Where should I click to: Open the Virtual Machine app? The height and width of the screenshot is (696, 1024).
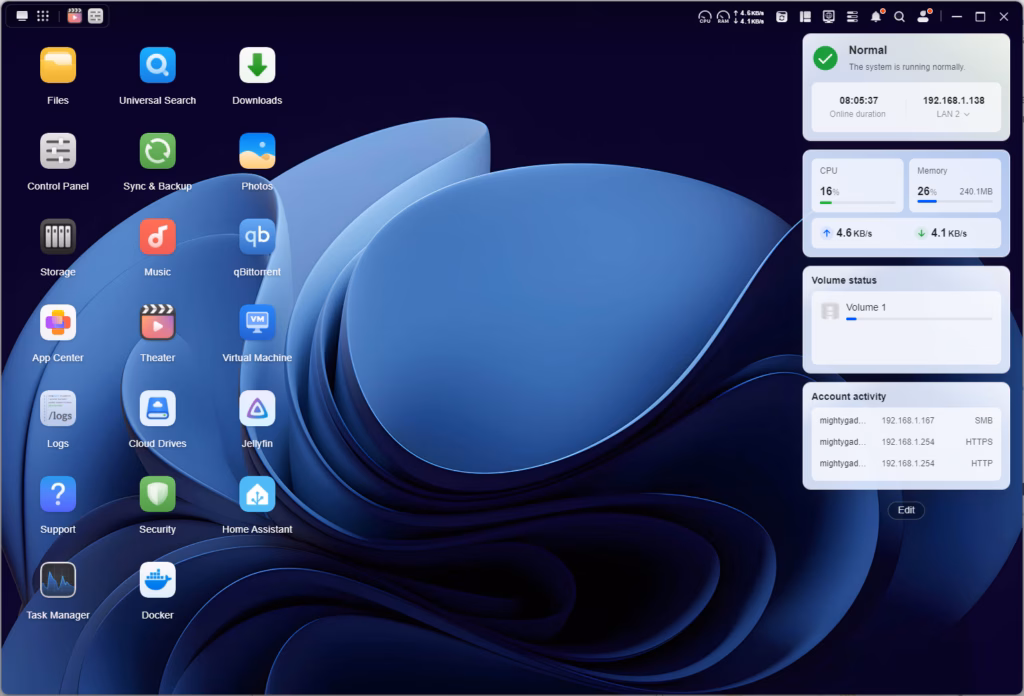click(x=257, y=323)
